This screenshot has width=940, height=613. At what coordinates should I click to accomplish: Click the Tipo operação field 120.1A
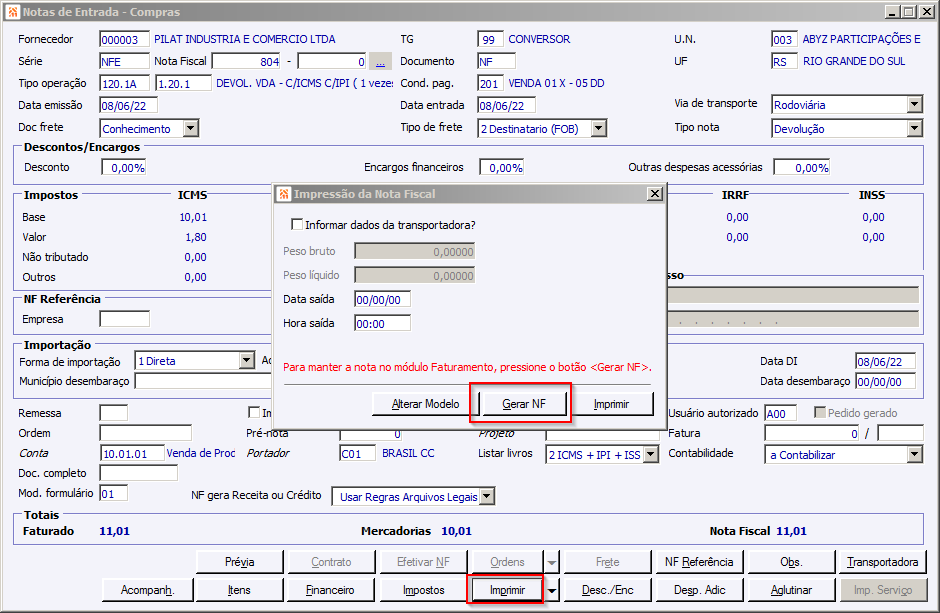tap(124, 83)
